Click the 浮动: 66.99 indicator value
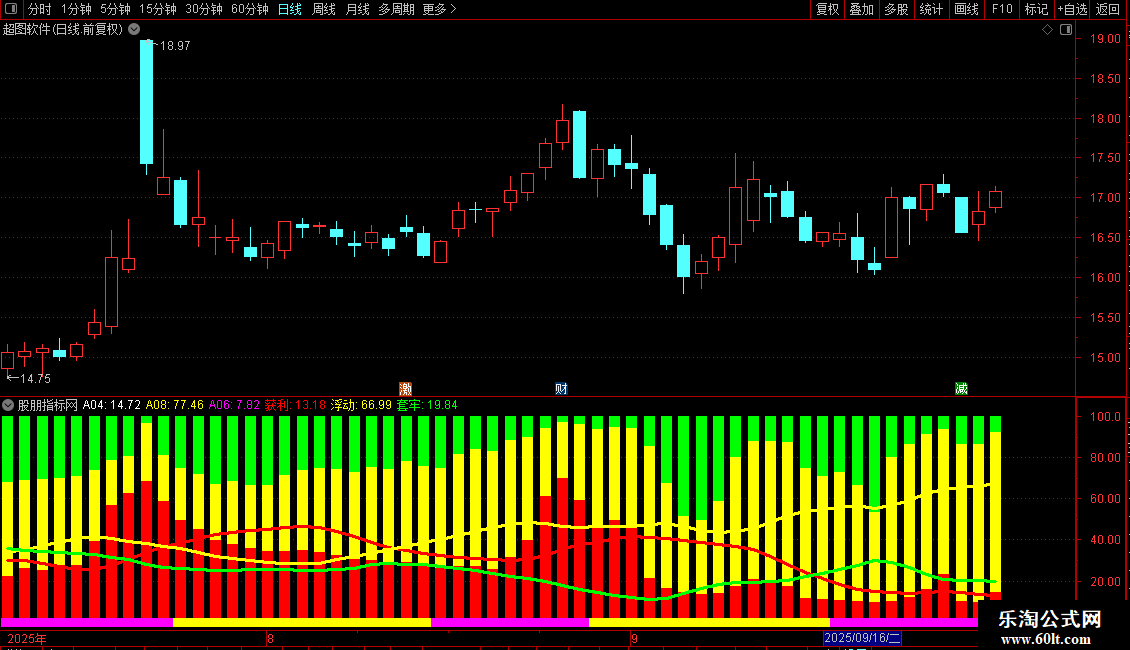The image size is (1130, 650). [x=361, y=405]
